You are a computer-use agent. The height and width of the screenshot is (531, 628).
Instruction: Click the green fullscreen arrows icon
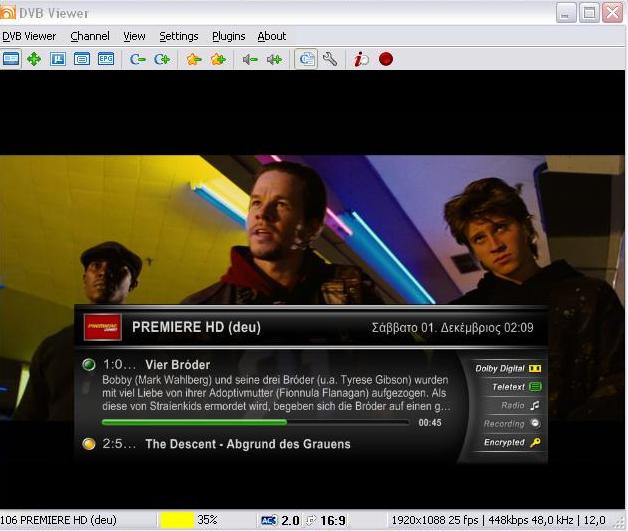[x=34, y=59]
